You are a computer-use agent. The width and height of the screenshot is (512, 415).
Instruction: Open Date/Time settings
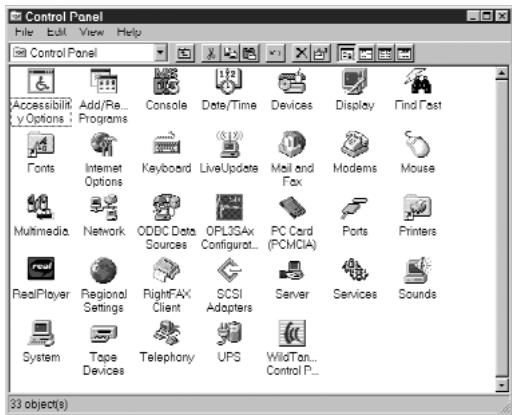[x=229, y=81]
